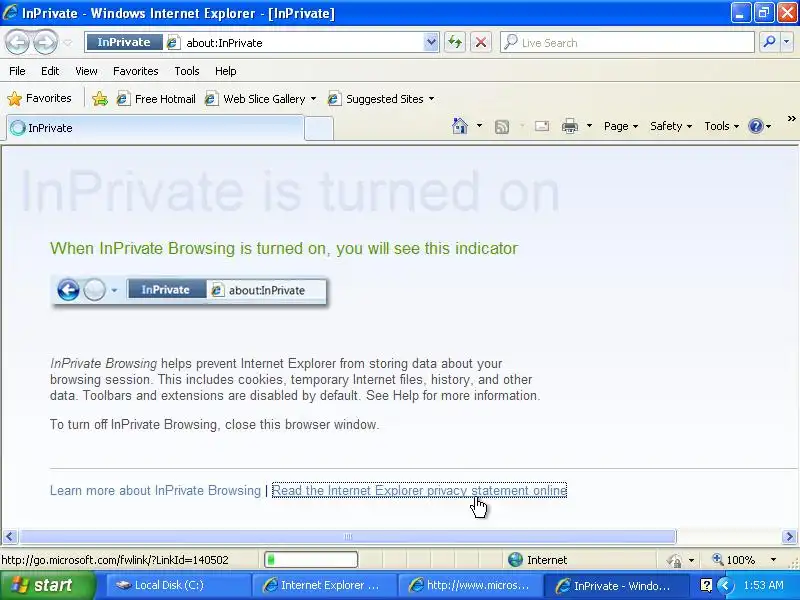Open the Favorites menu
The height and width of the screenshot is (600, 800).
[136, 71]
